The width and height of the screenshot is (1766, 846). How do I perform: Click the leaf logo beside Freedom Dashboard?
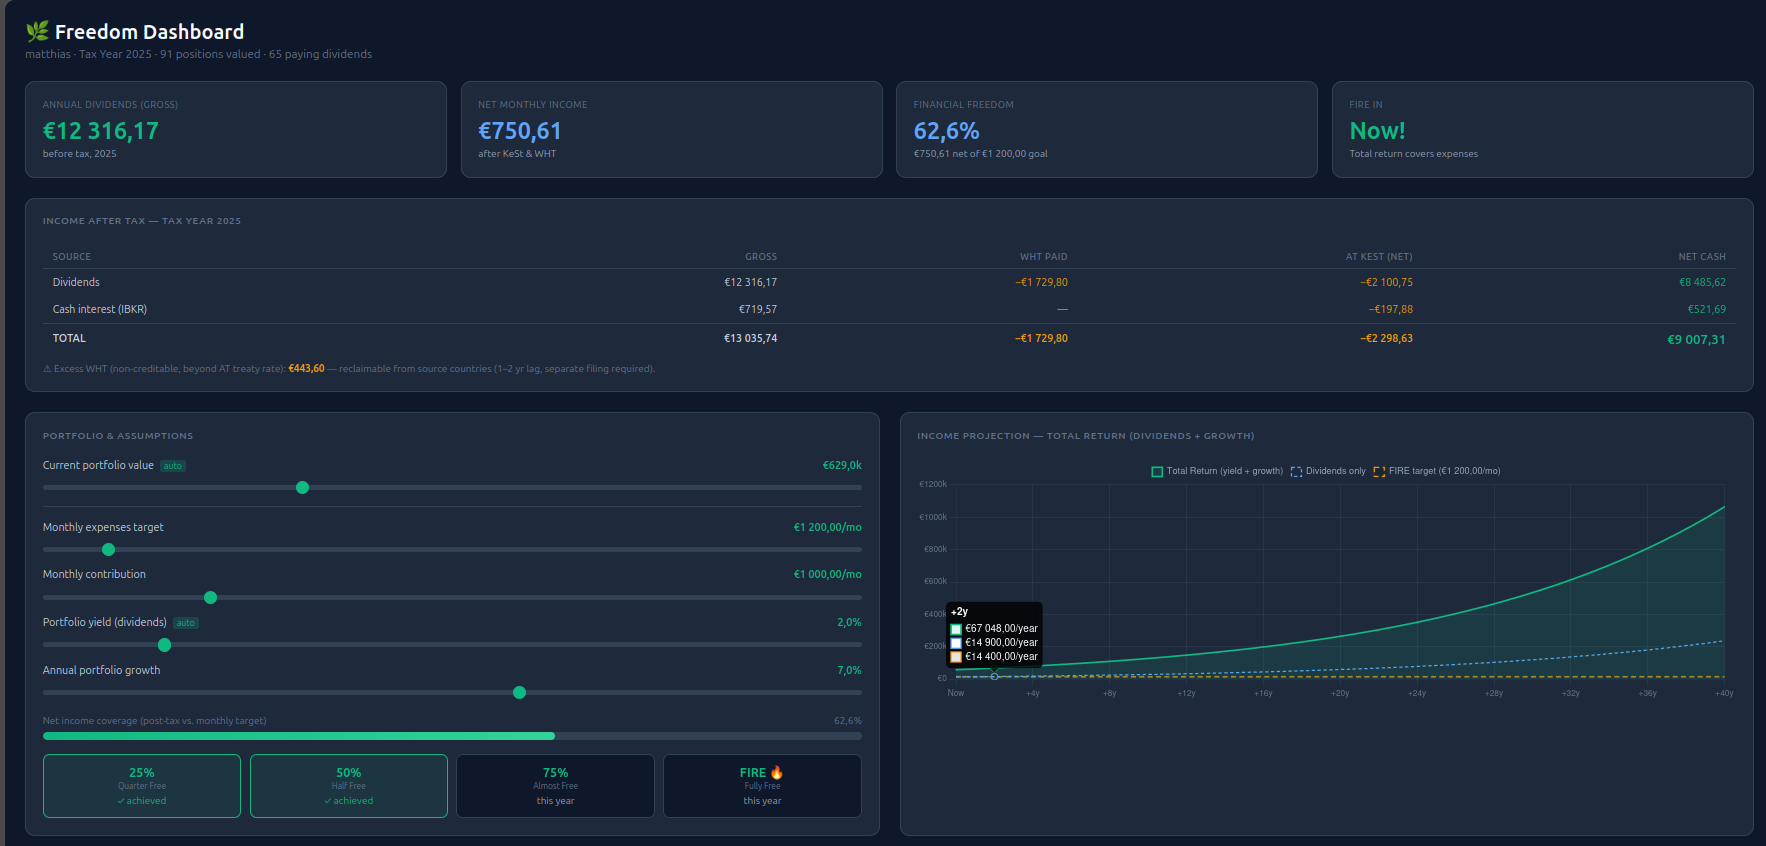37,31
